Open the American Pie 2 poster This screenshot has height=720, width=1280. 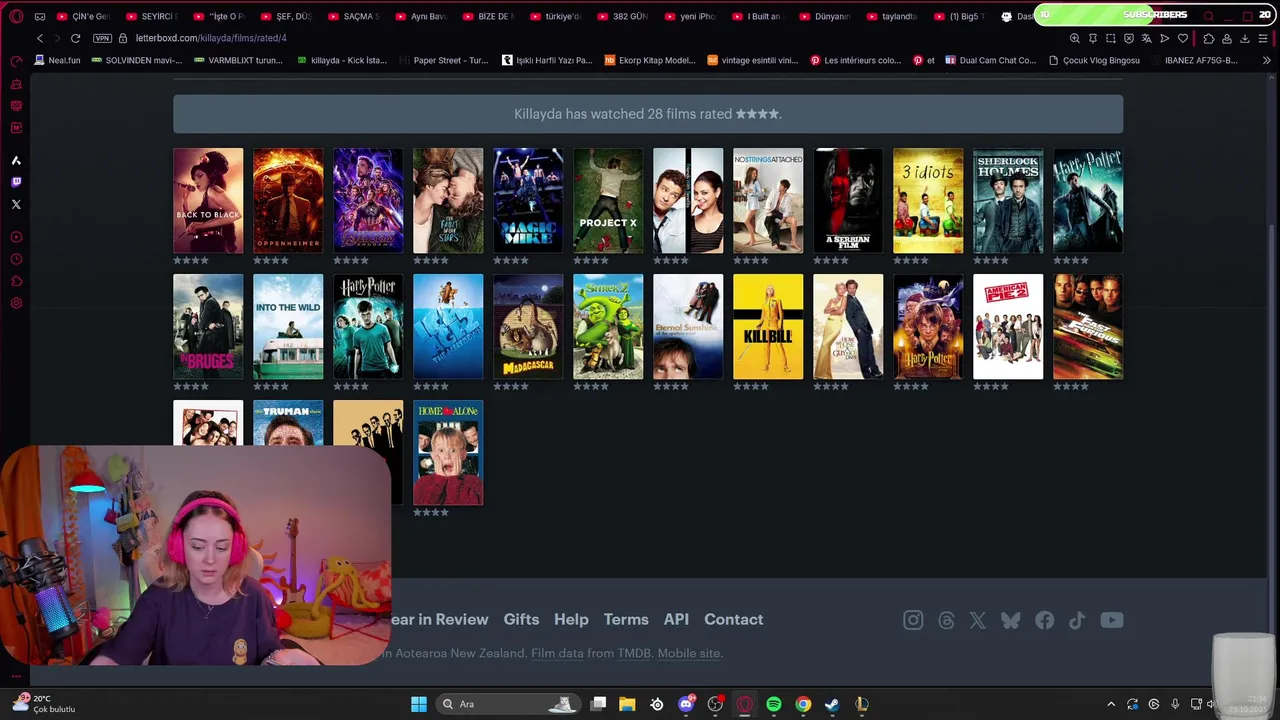(x=1008, y=327)
